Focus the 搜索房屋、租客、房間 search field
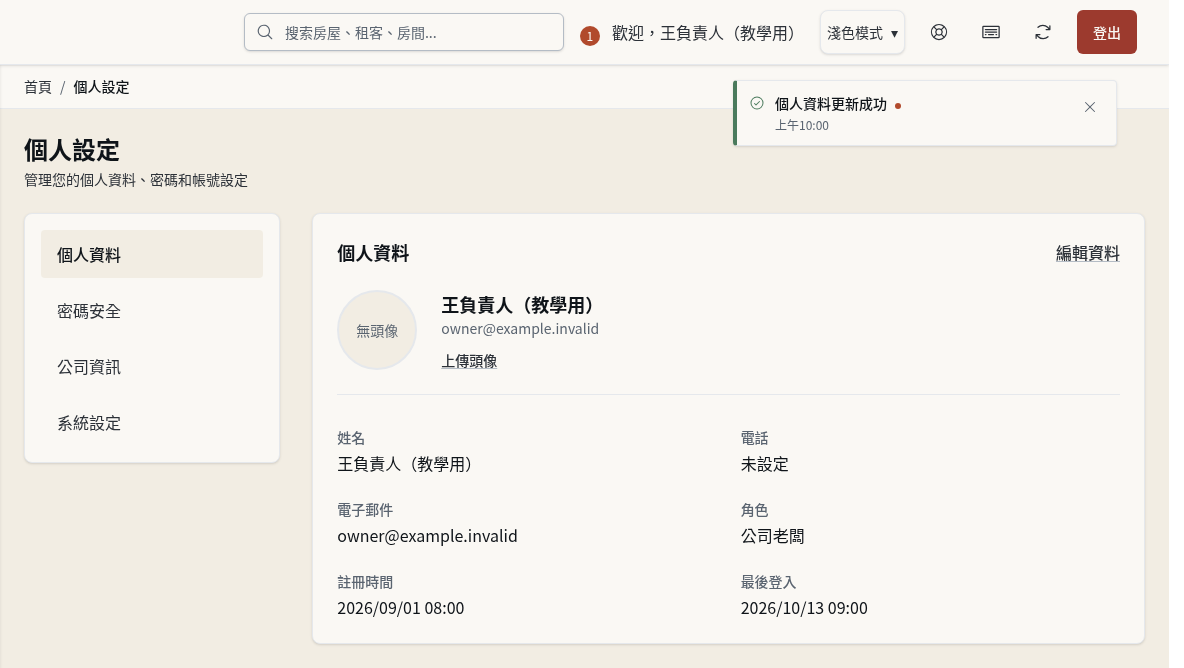Screen dimensions: 1184x668 pyautogui.click(x=404, y=32)
